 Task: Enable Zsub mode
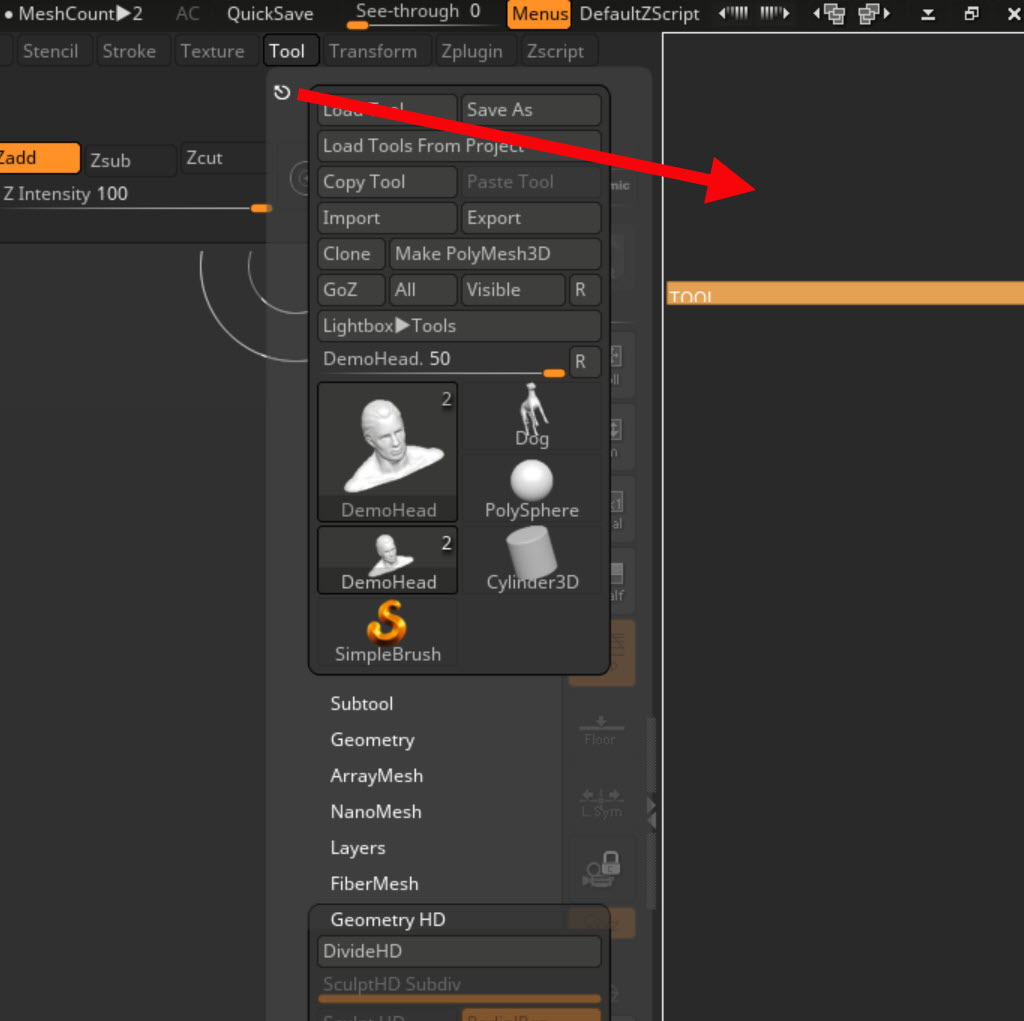tap(130, 160)
